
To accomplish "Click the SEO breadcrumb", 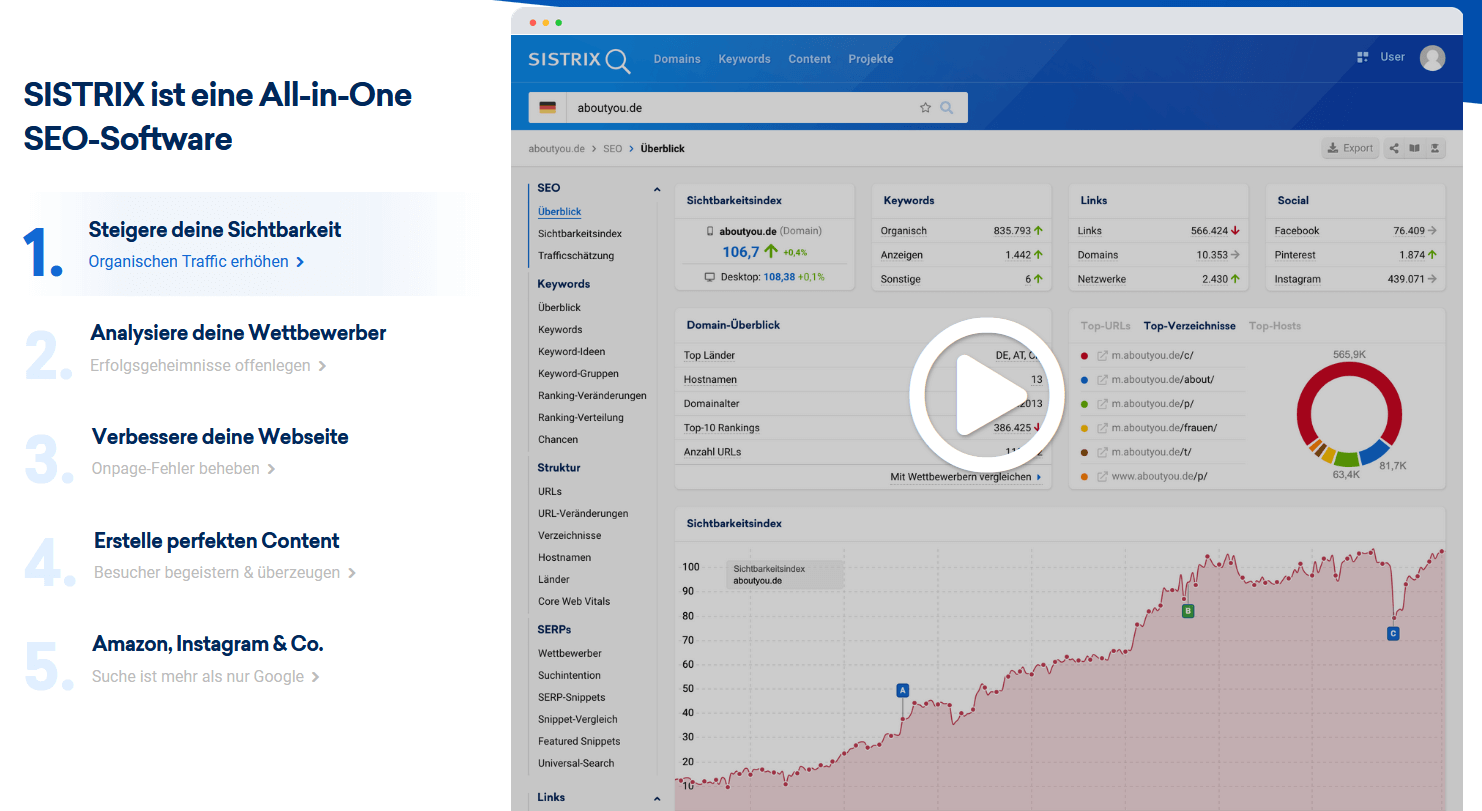I will (x=612, y=148).
